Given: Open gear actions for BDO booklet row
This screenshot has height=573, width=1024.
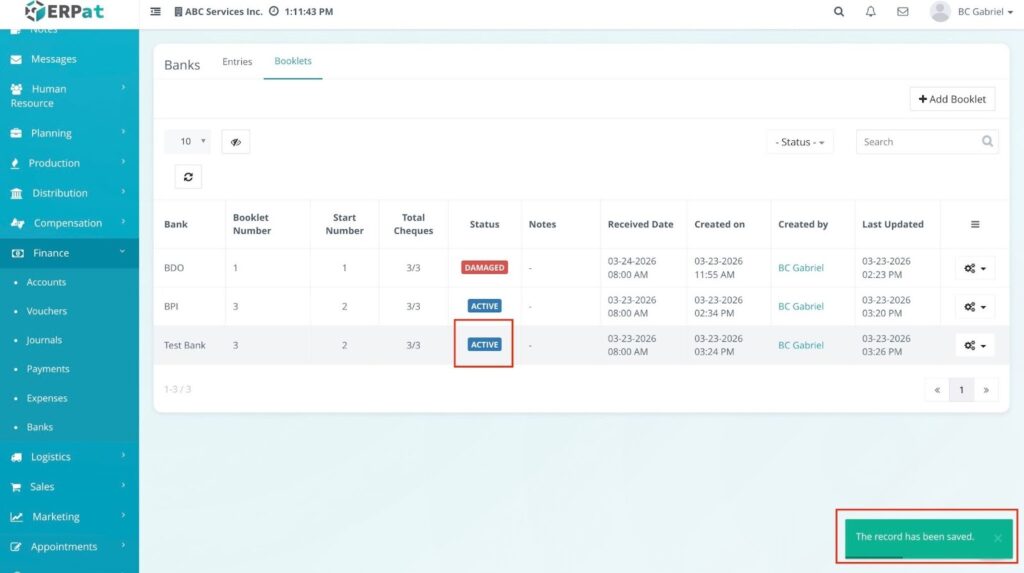Looking at the screenshot, I should pos(975,268).
